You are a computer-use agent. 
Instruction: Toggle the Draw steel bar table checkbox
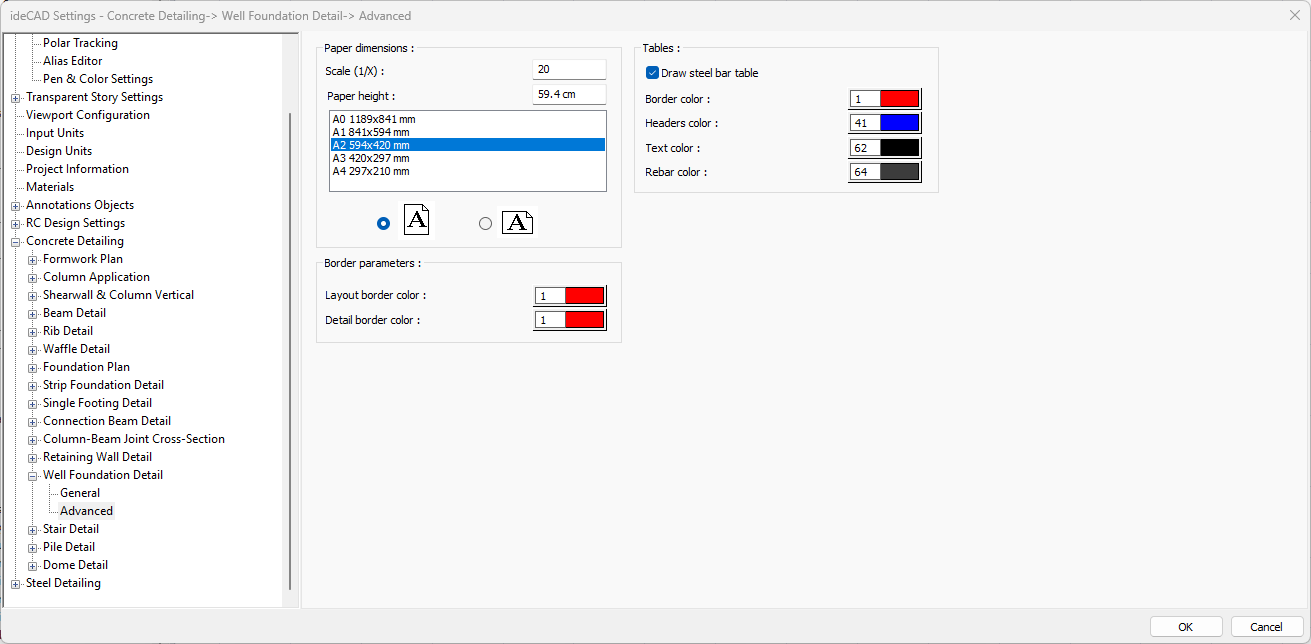653,73
